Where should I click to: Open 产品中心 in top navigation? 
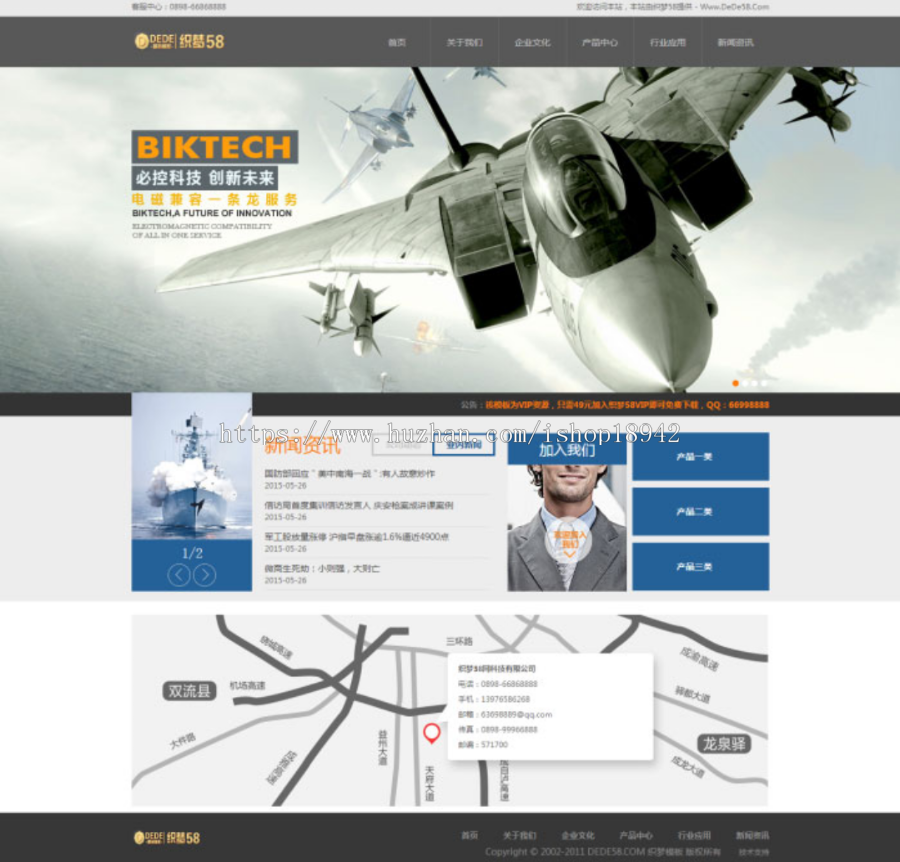[x=600, y=42]
